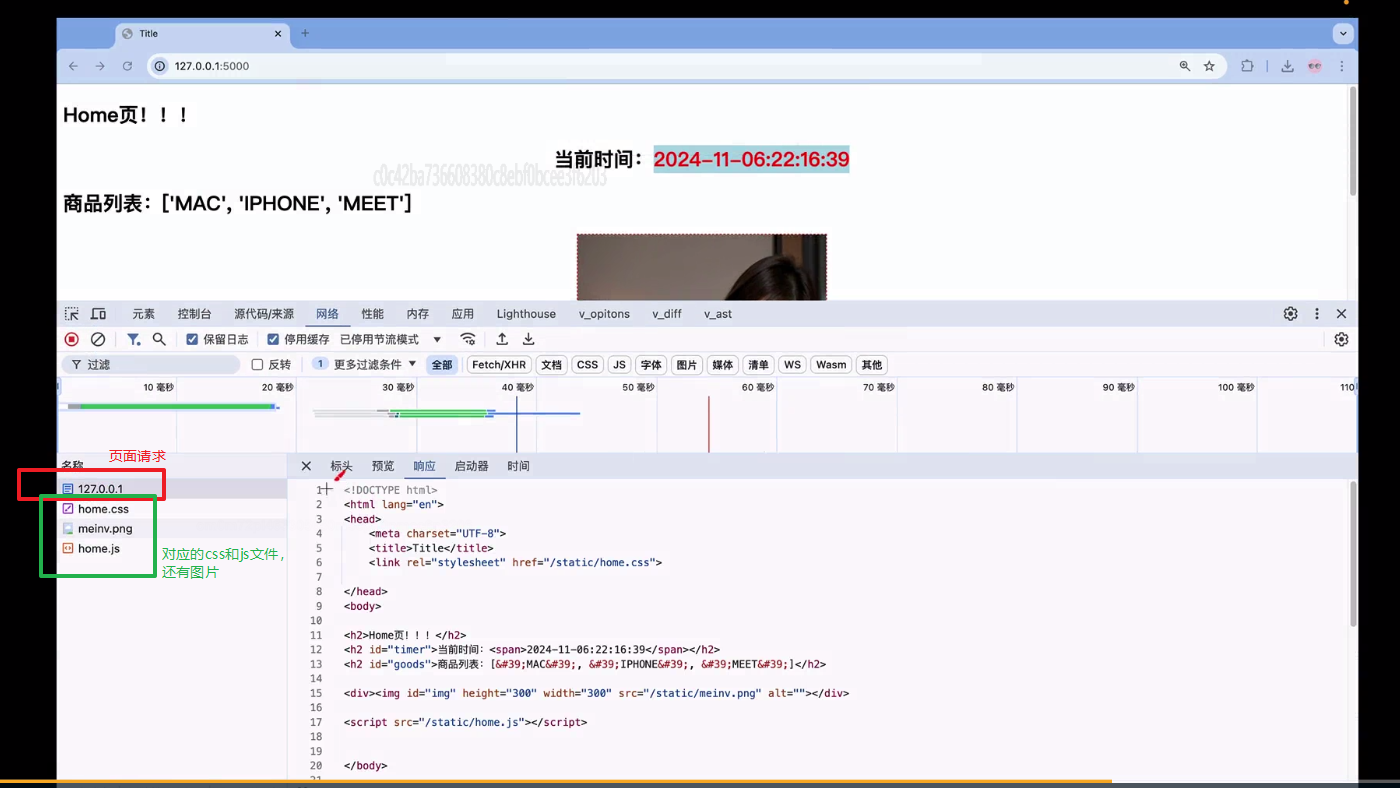1400x788 pixels.
Task: Open the browser extensions puzzle icon
Action: click(x=1247, y=66)
